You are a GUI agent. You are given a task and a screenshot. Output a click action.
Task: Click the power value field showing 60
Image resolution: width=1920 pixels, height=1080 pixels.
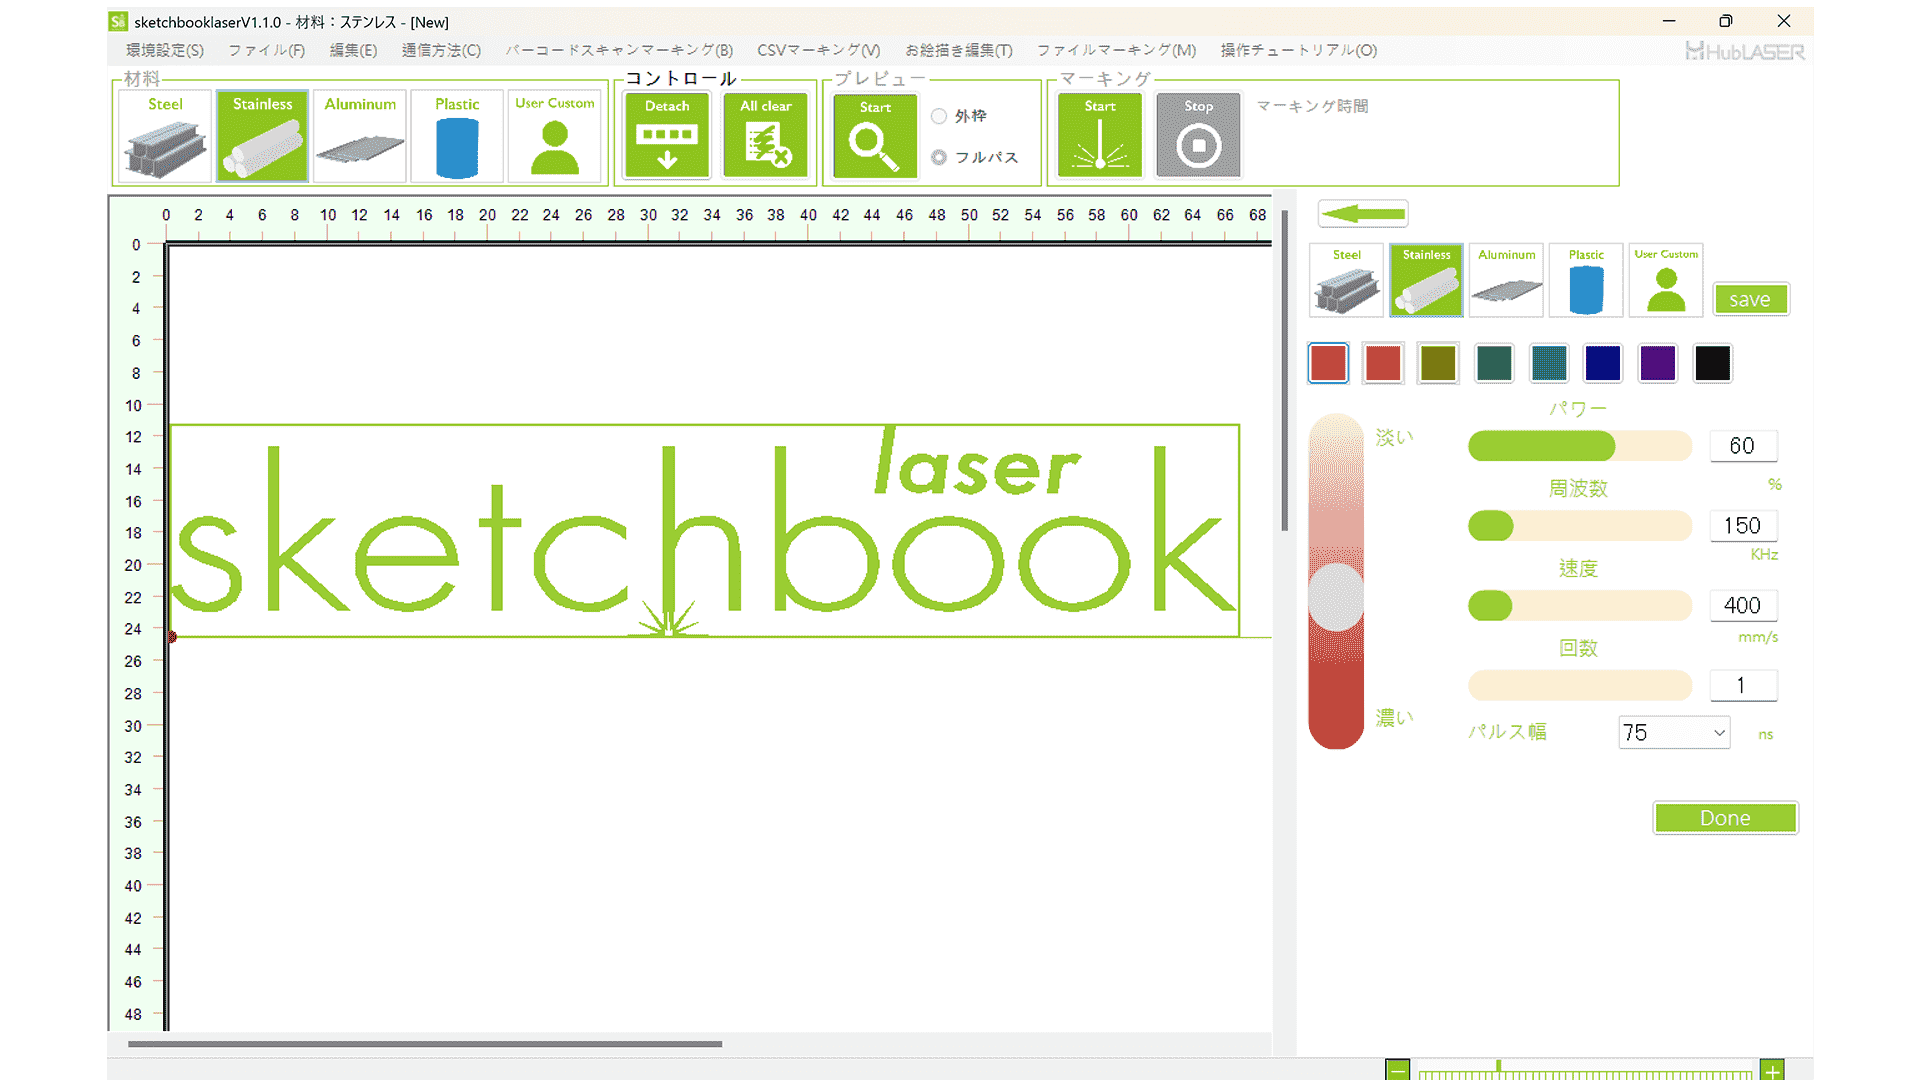pos(1742,446)
